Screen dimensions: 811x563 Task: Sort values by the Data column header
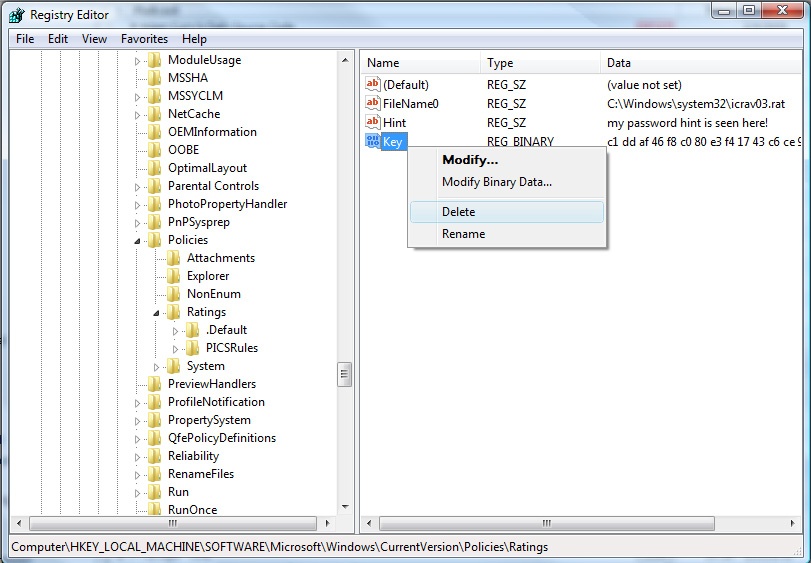701,63
